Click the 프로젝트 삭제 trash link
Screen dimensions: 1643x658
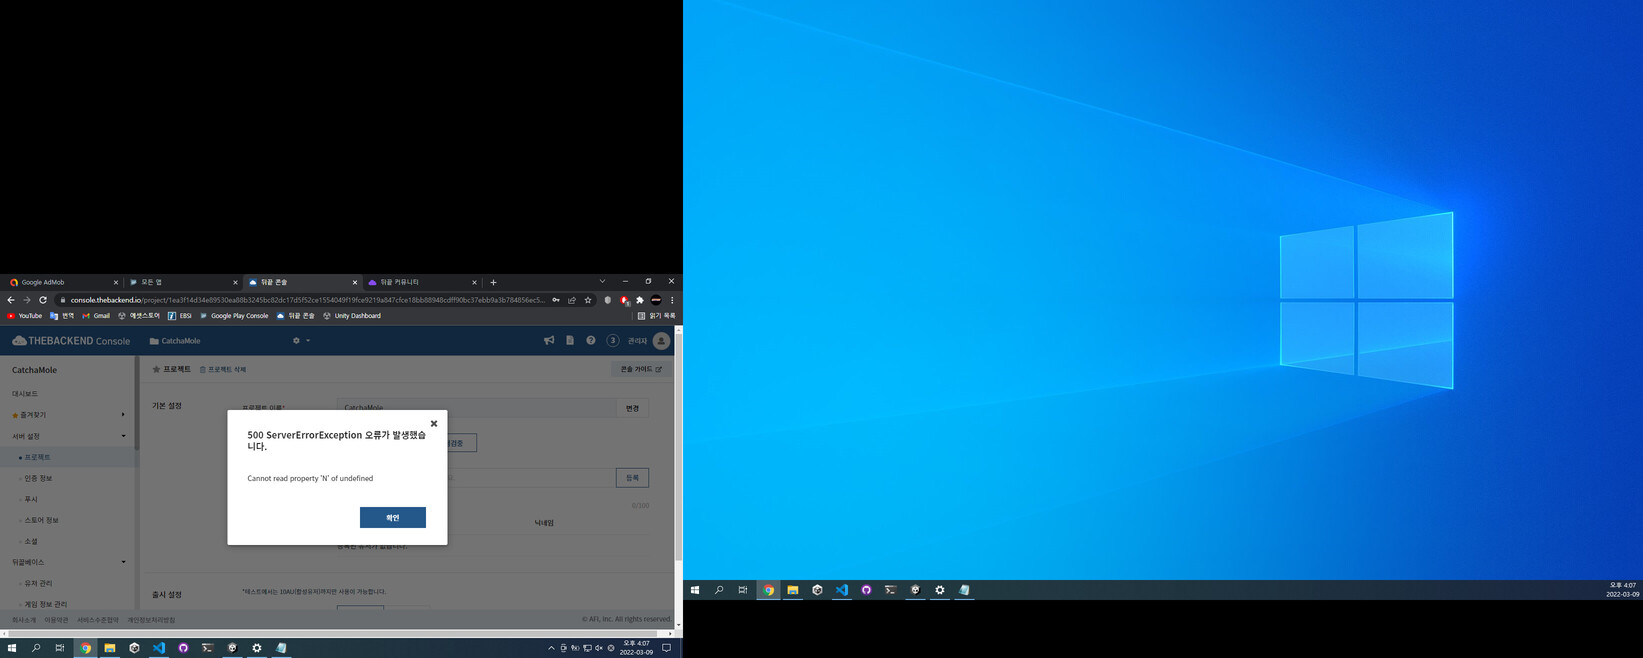[x=223, y=370]
